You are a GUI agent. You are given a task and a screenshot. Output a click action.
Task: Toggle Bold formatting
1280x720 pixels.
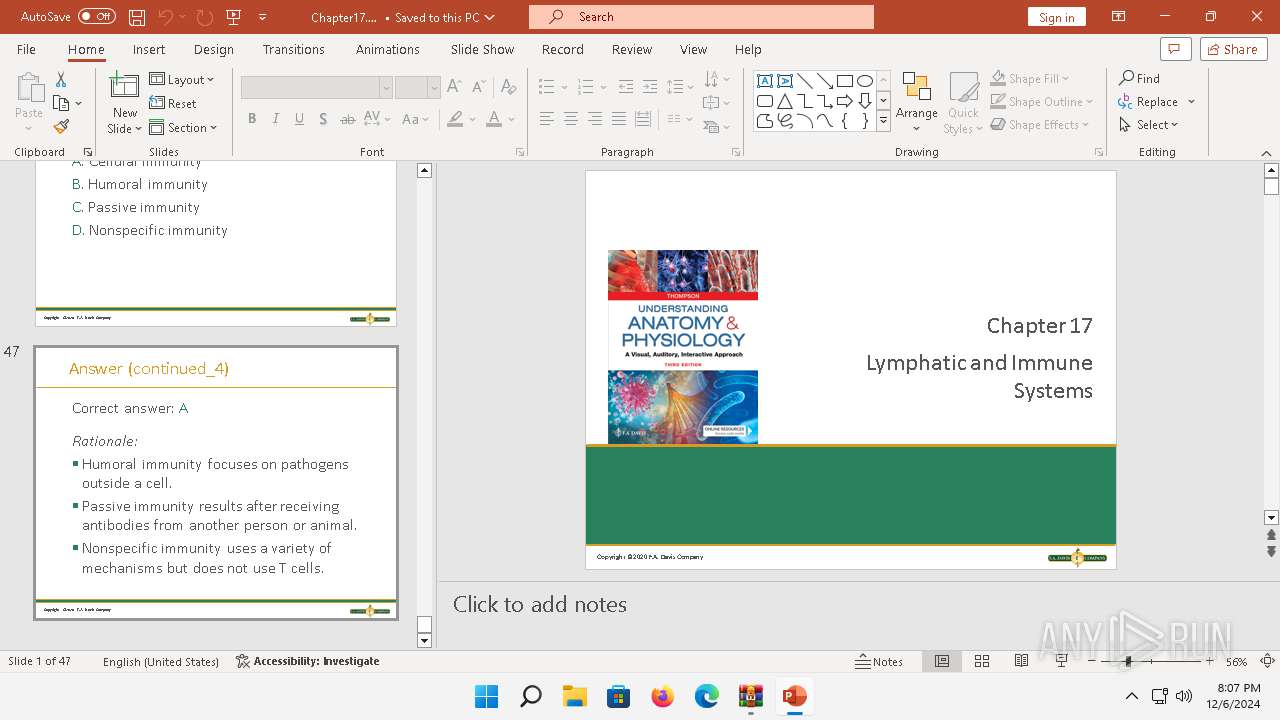point(252,119)
